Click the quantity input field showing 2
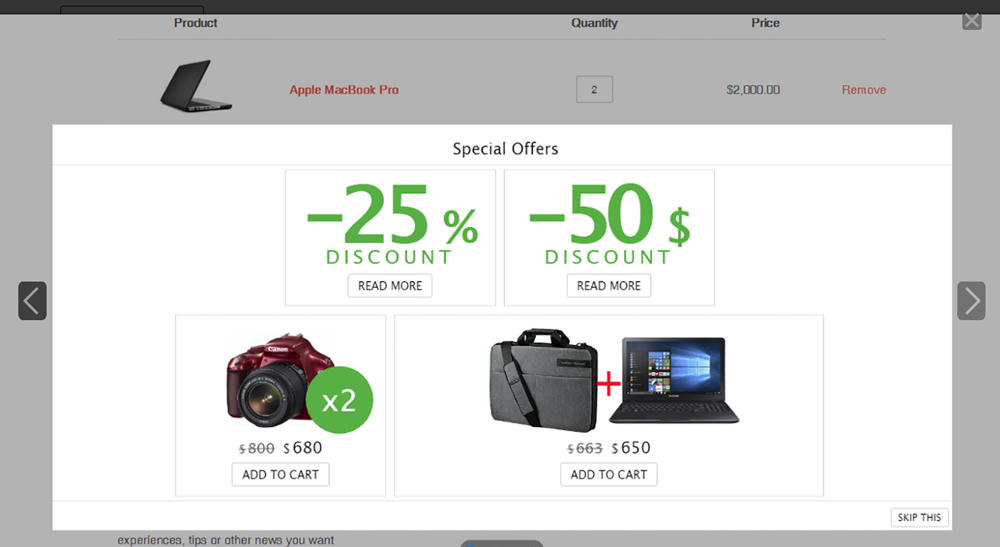 [594, 89]
